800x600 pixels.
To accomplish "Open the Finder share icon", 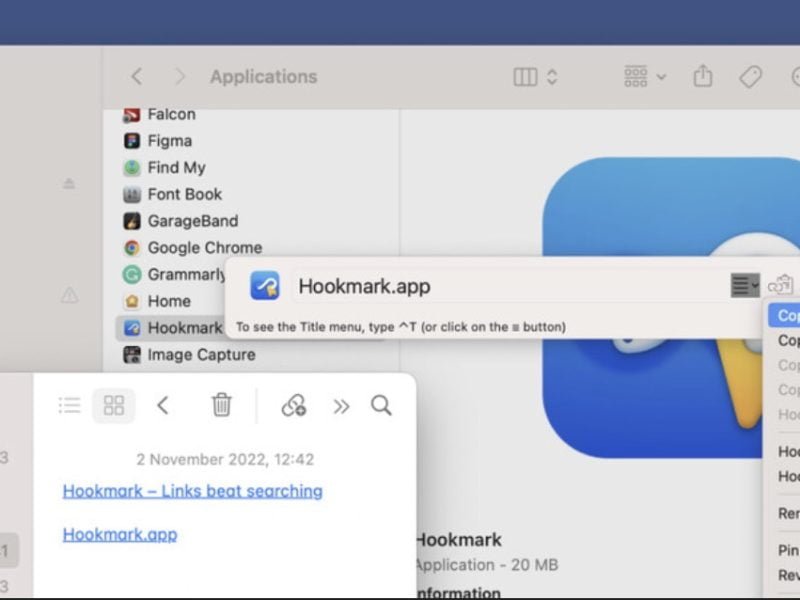I will click(703, 77).
